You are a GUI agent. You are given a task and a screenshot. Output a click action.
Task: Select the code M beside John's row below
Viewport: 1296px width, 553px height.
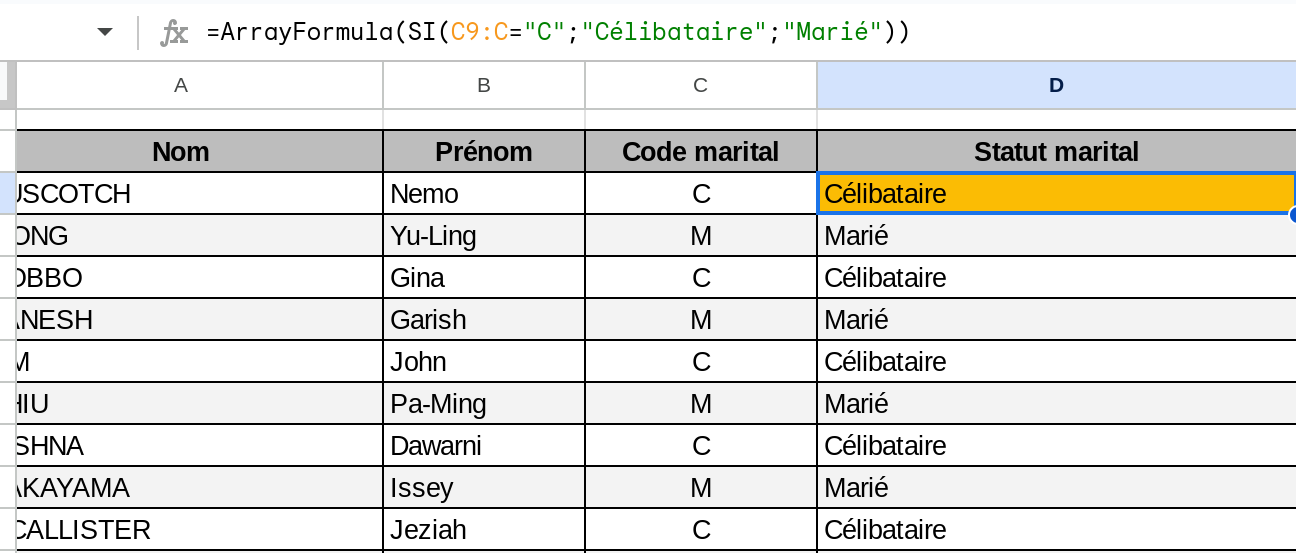click(700, 404)
